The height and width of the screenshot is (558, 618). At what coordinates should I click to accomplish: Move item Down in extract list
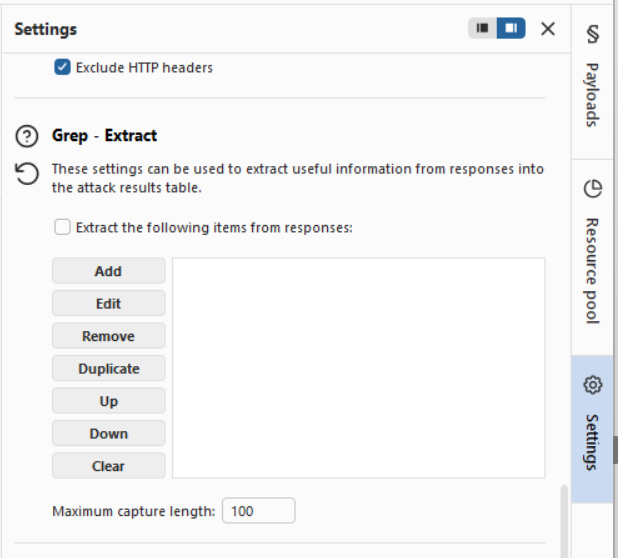(108, 433)
